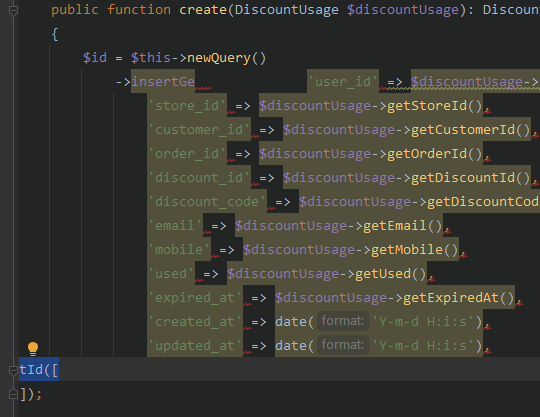Click the getCustomerId() method call
The image size is (540, 417).
click(471, 130)
